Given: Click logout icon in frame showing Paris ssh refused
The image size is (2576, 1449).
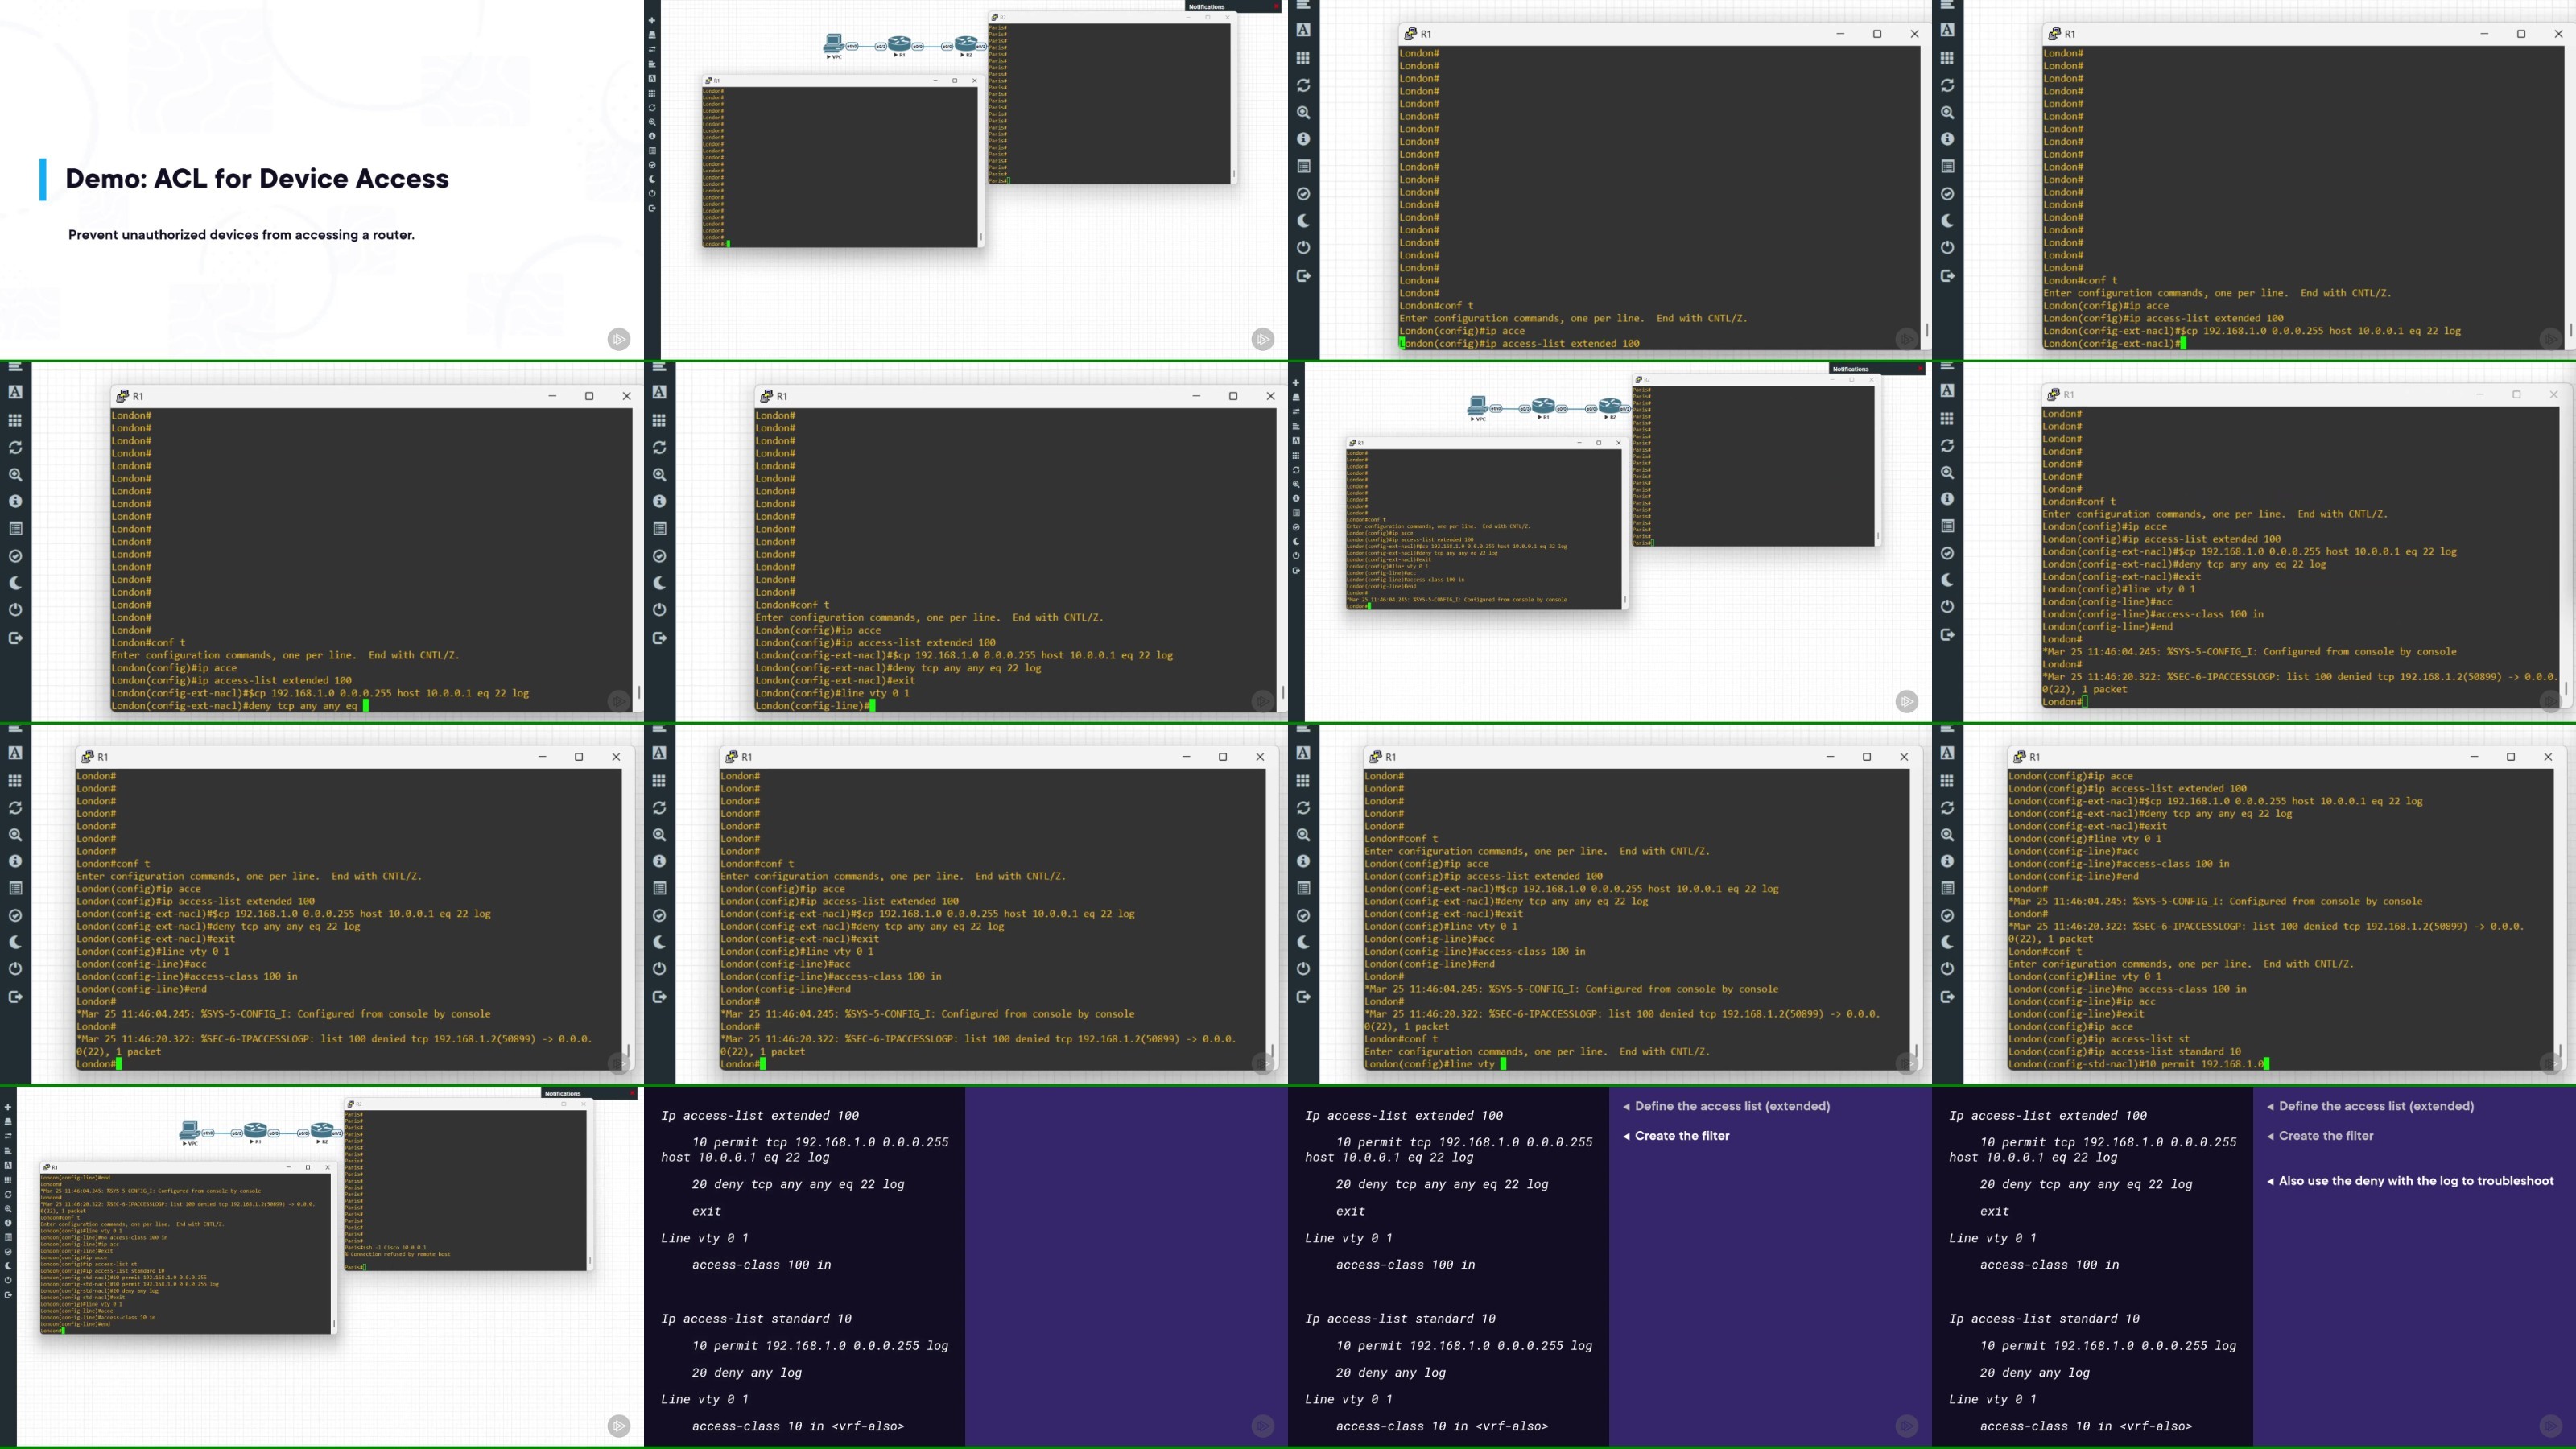Looking at the screenshot, I should coord(8,1295).
